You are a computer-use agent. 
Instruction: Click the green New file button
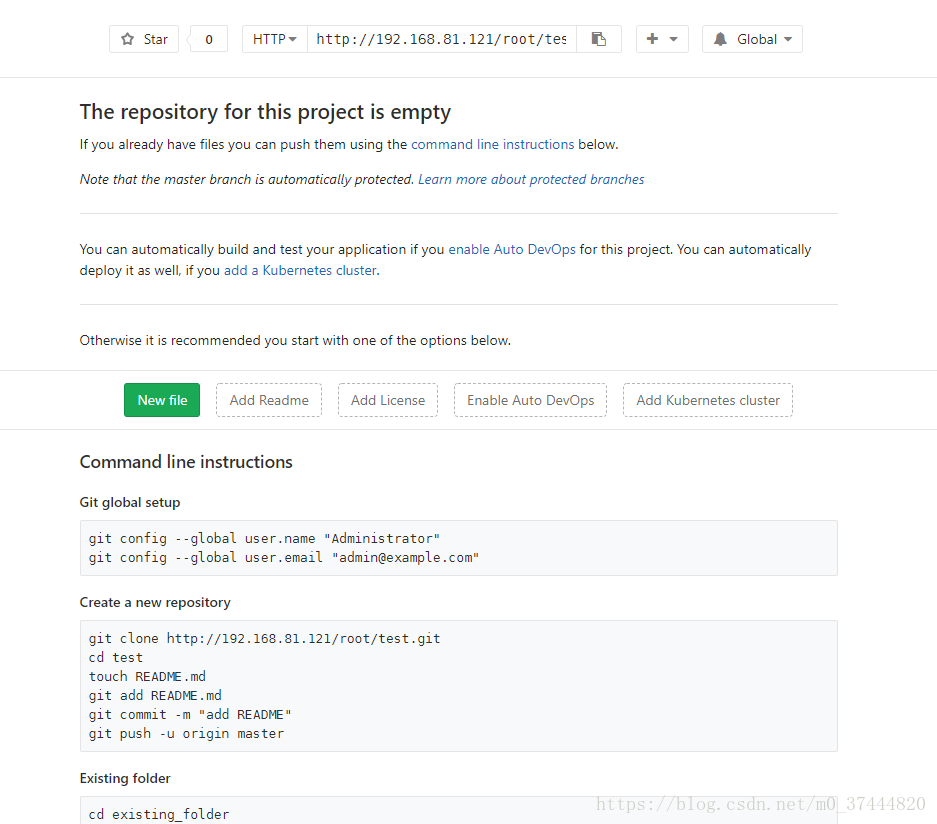pyautogui.click(x=162, y=400)
